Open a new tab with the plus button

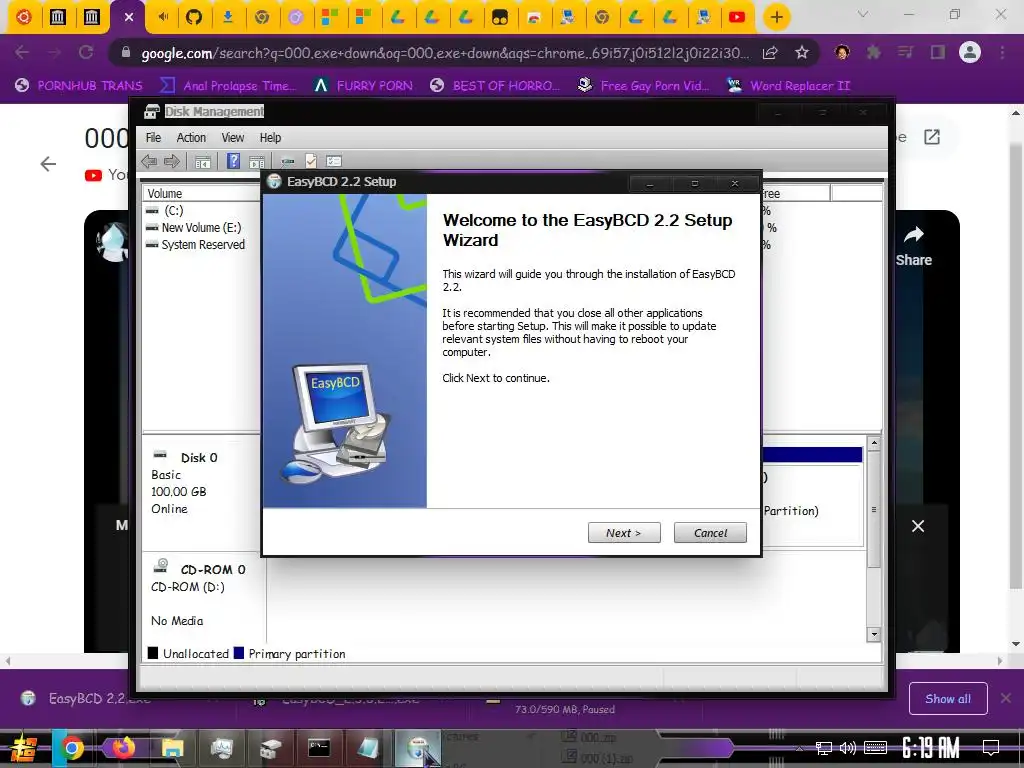(776, 17)
